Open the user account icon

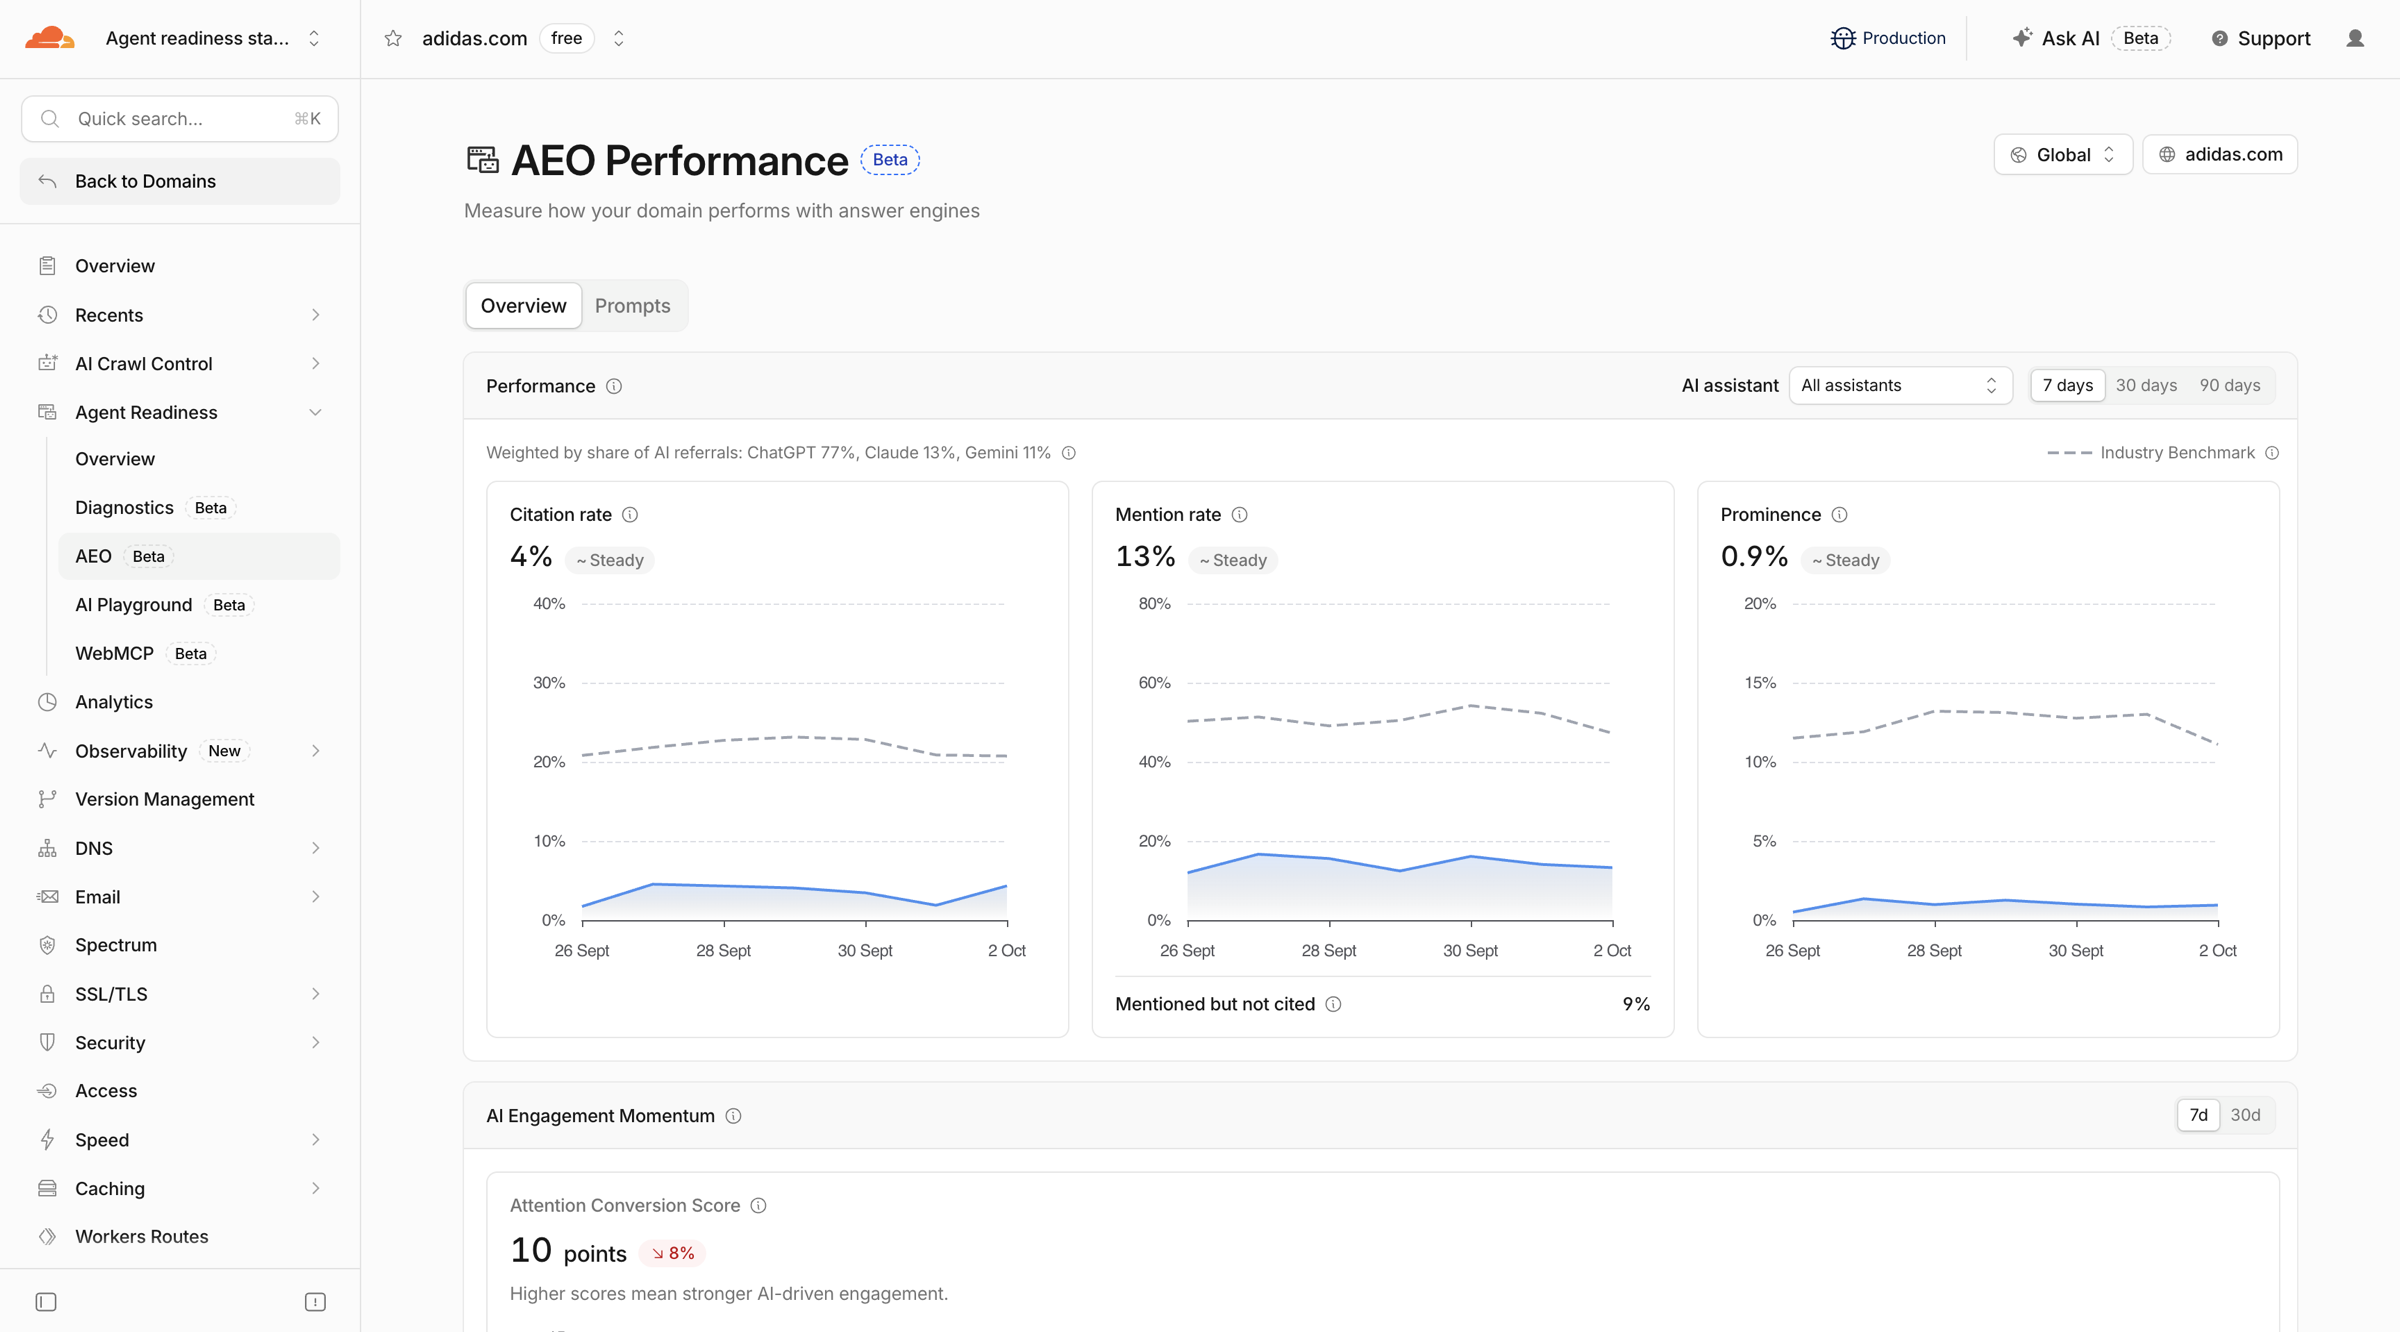[2355, 38]
